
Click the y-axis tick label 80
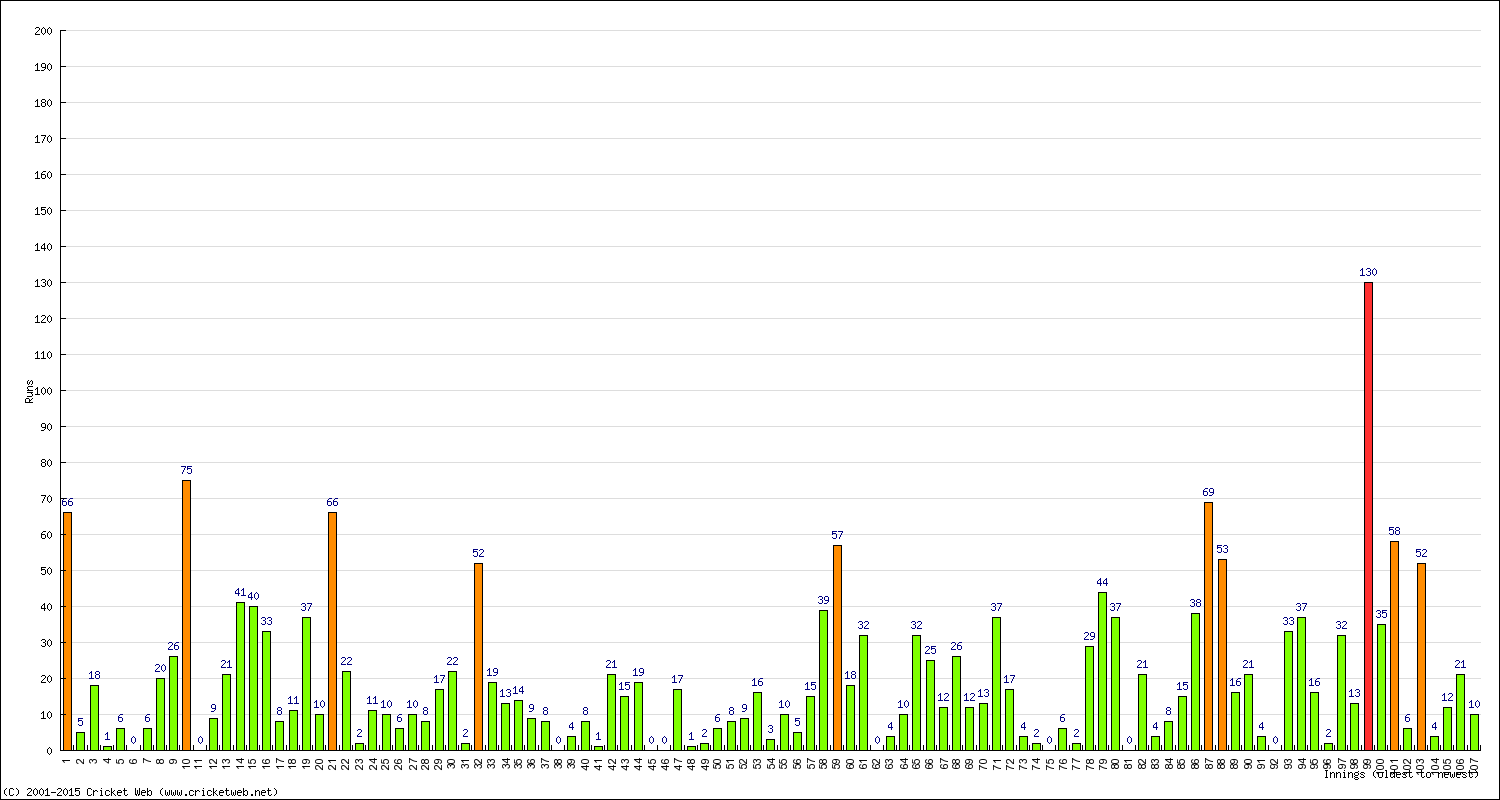pyautogui.click(x=46, y=463)
